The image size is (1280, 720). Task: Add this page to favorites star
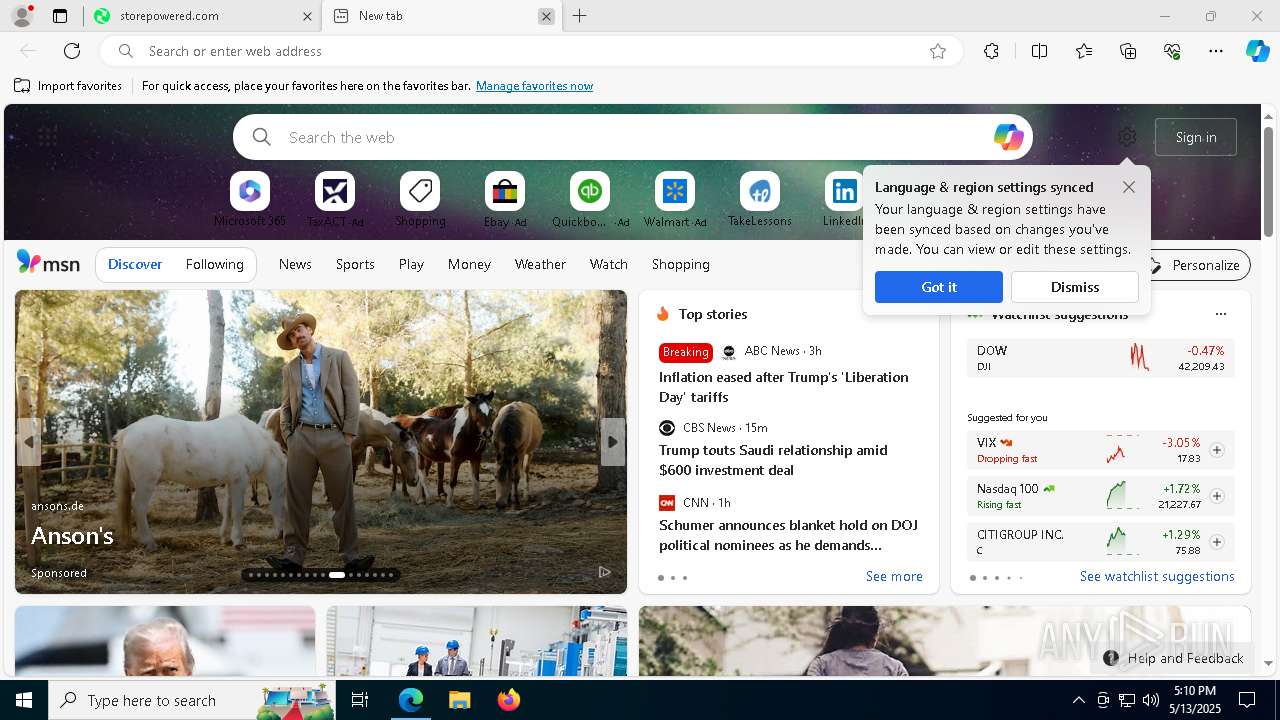pyautogui.click(x=938, y=51)
